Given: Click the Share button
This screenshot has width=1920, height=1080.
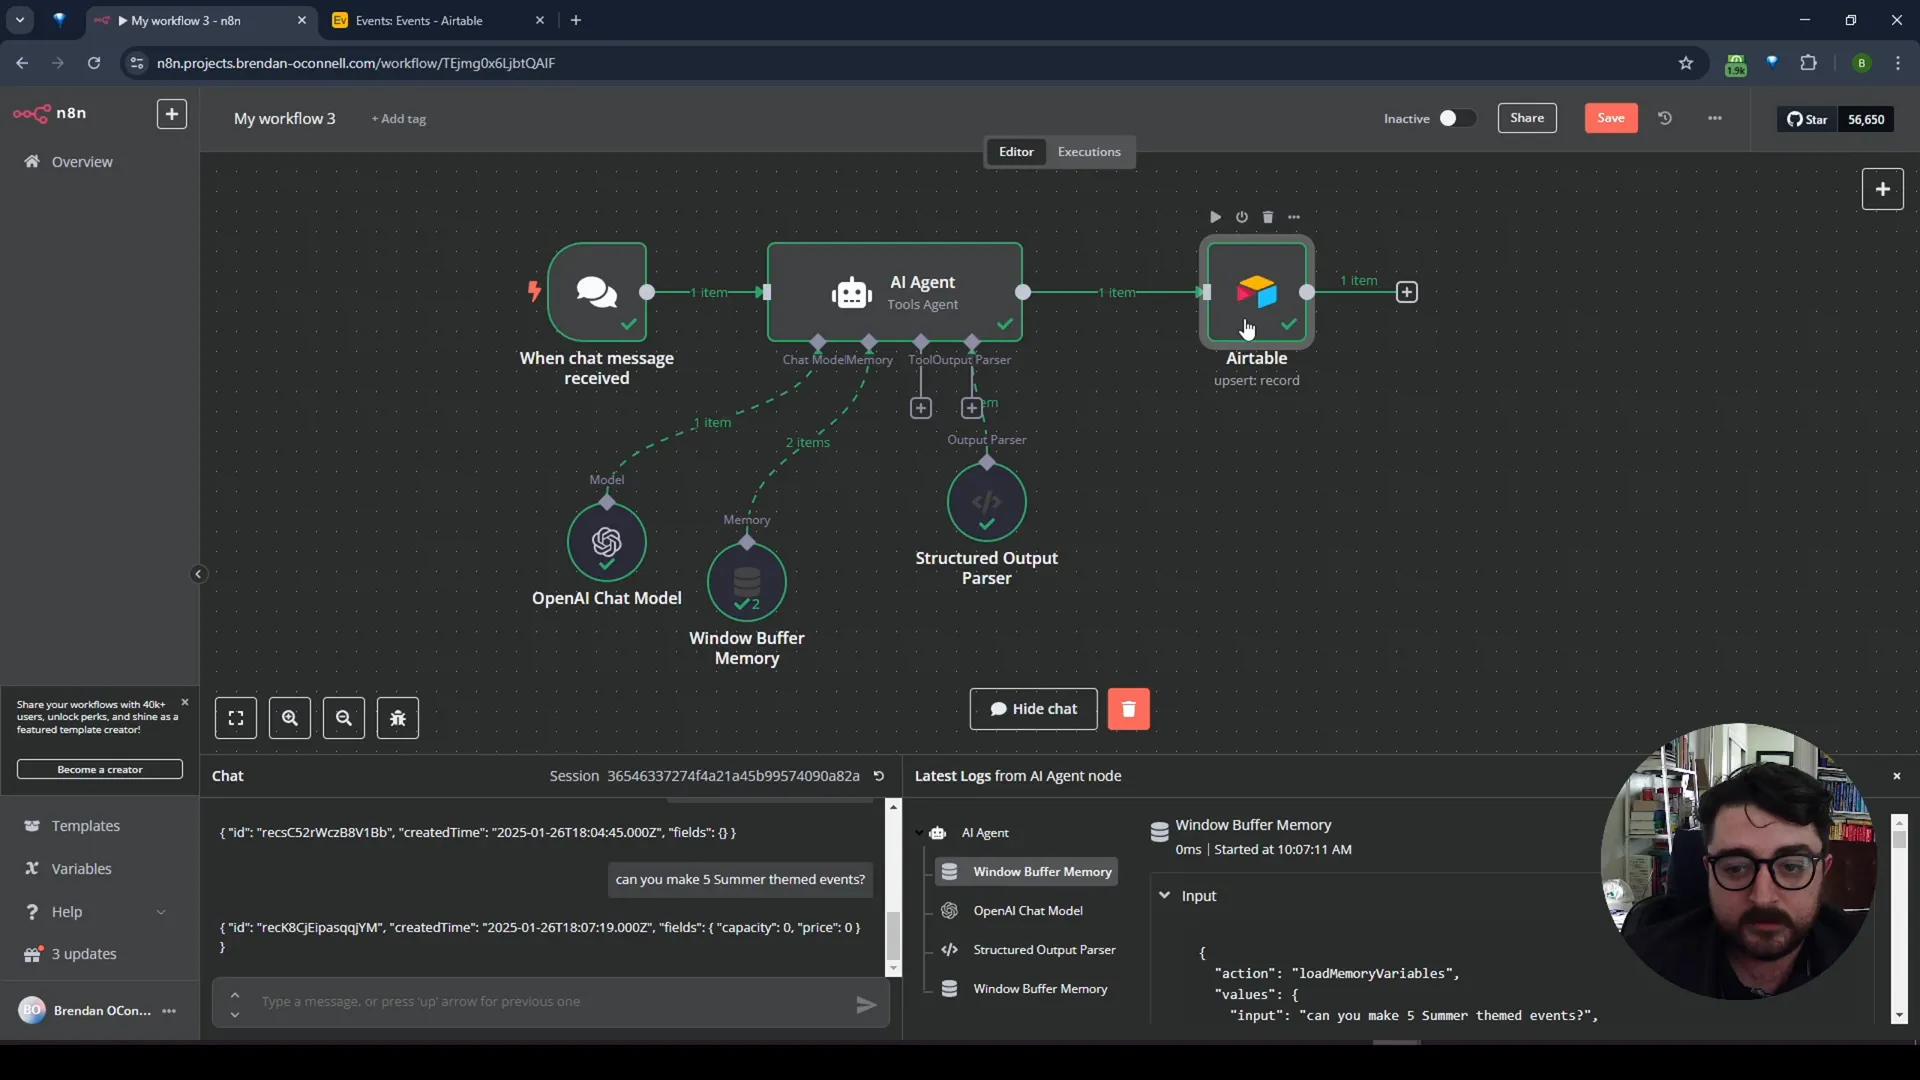Looking at the screenshot, I should (1527, 117).
